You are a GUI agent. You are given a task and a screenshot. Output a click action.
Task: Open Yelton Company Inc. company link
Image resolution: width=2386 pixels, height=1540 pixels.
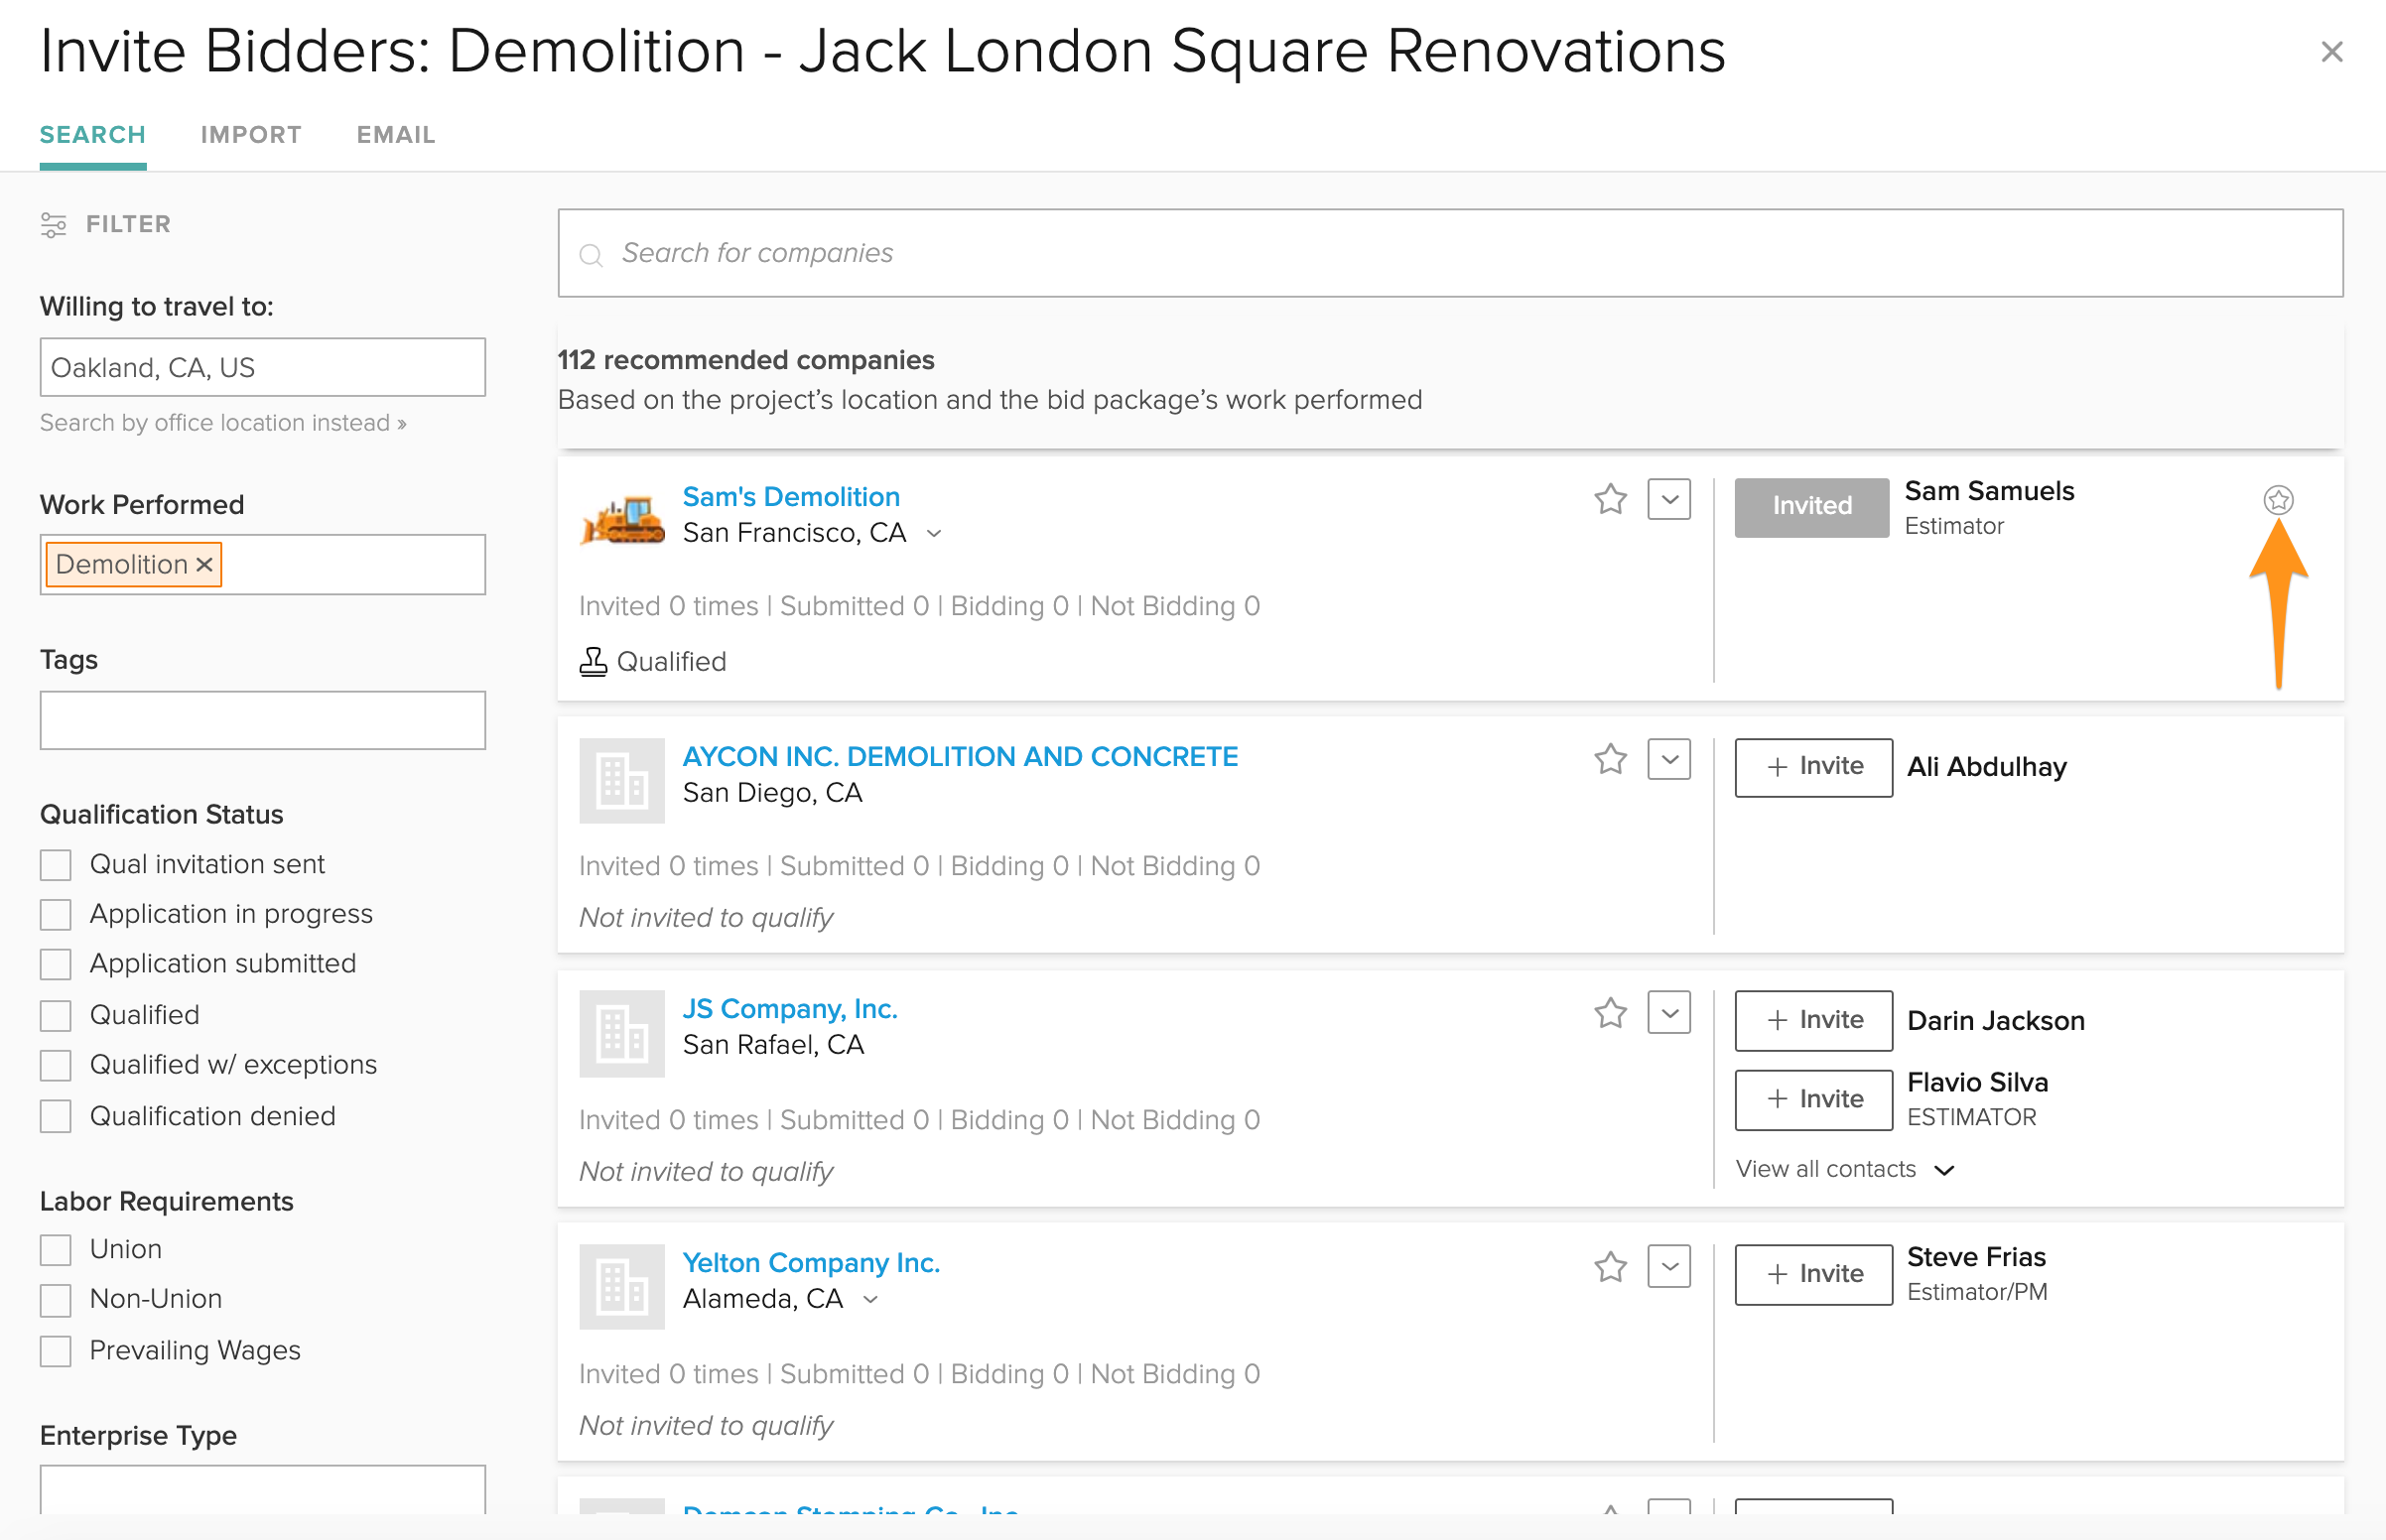coord(811,1262)
